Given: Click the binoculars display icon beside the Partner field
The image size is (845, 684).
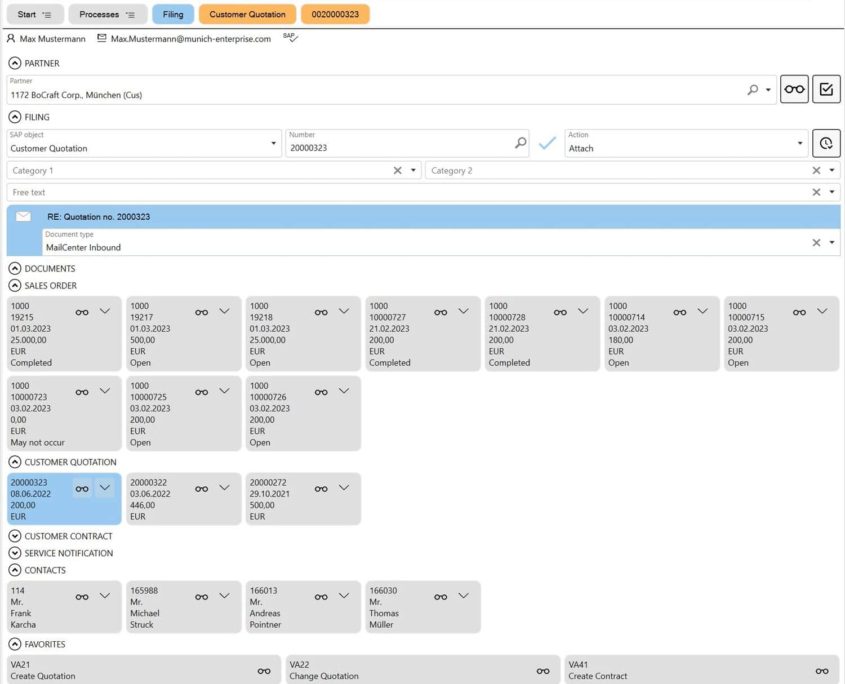Looking at the screenshot, I should click(x=793, y=89).
